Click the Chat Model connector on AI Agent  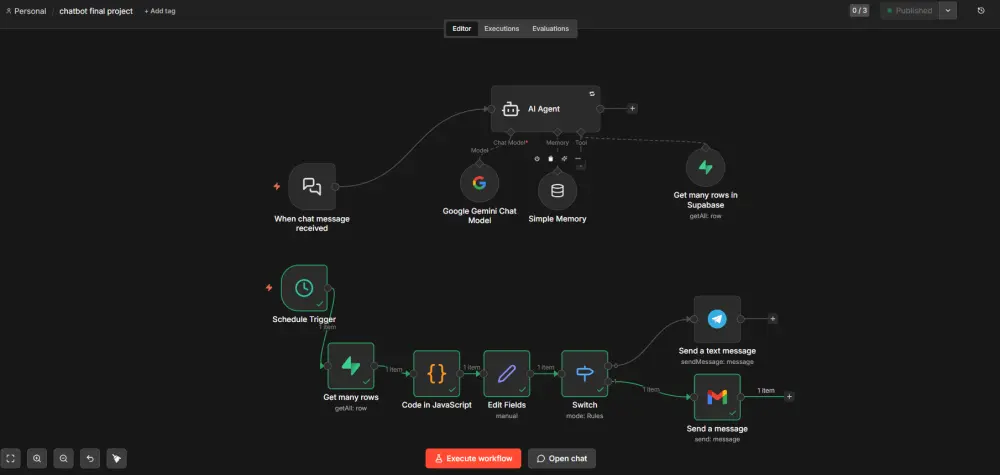(510, 132)
